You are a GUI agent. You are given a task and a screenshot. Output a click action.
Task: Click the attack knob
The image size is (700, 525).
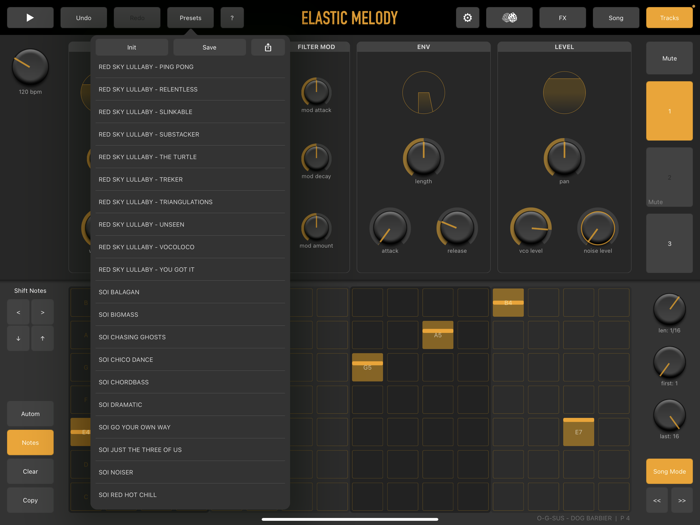tap(390, 227)
